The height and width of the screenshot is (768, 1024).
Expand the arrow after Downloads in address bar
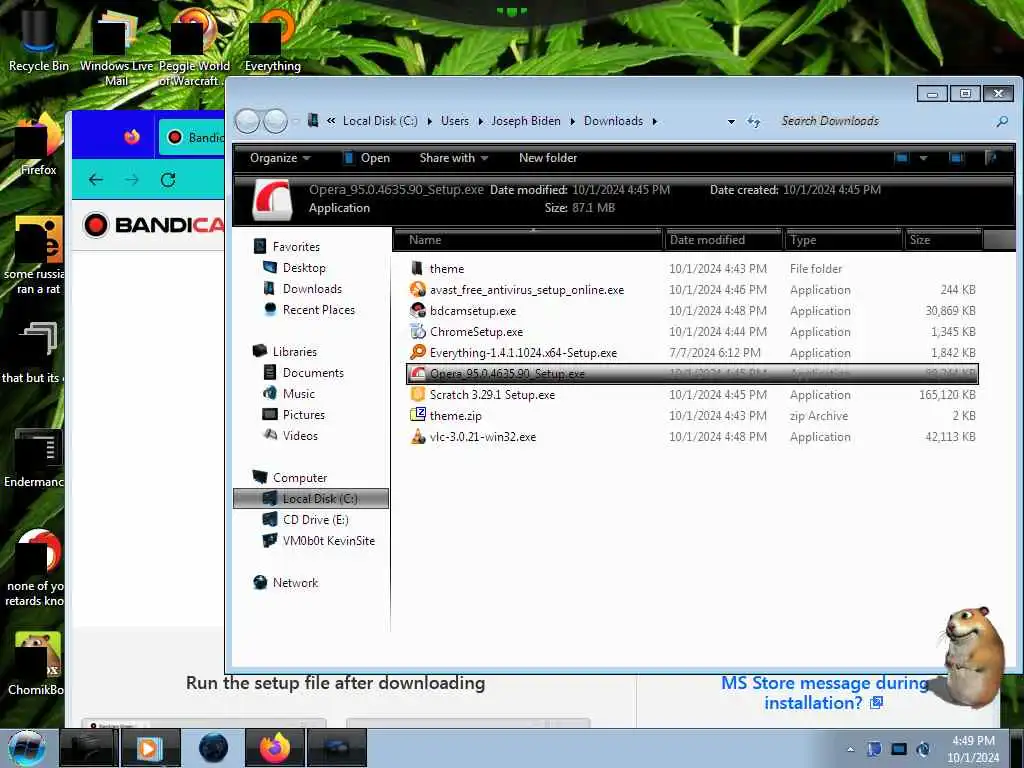654,121
